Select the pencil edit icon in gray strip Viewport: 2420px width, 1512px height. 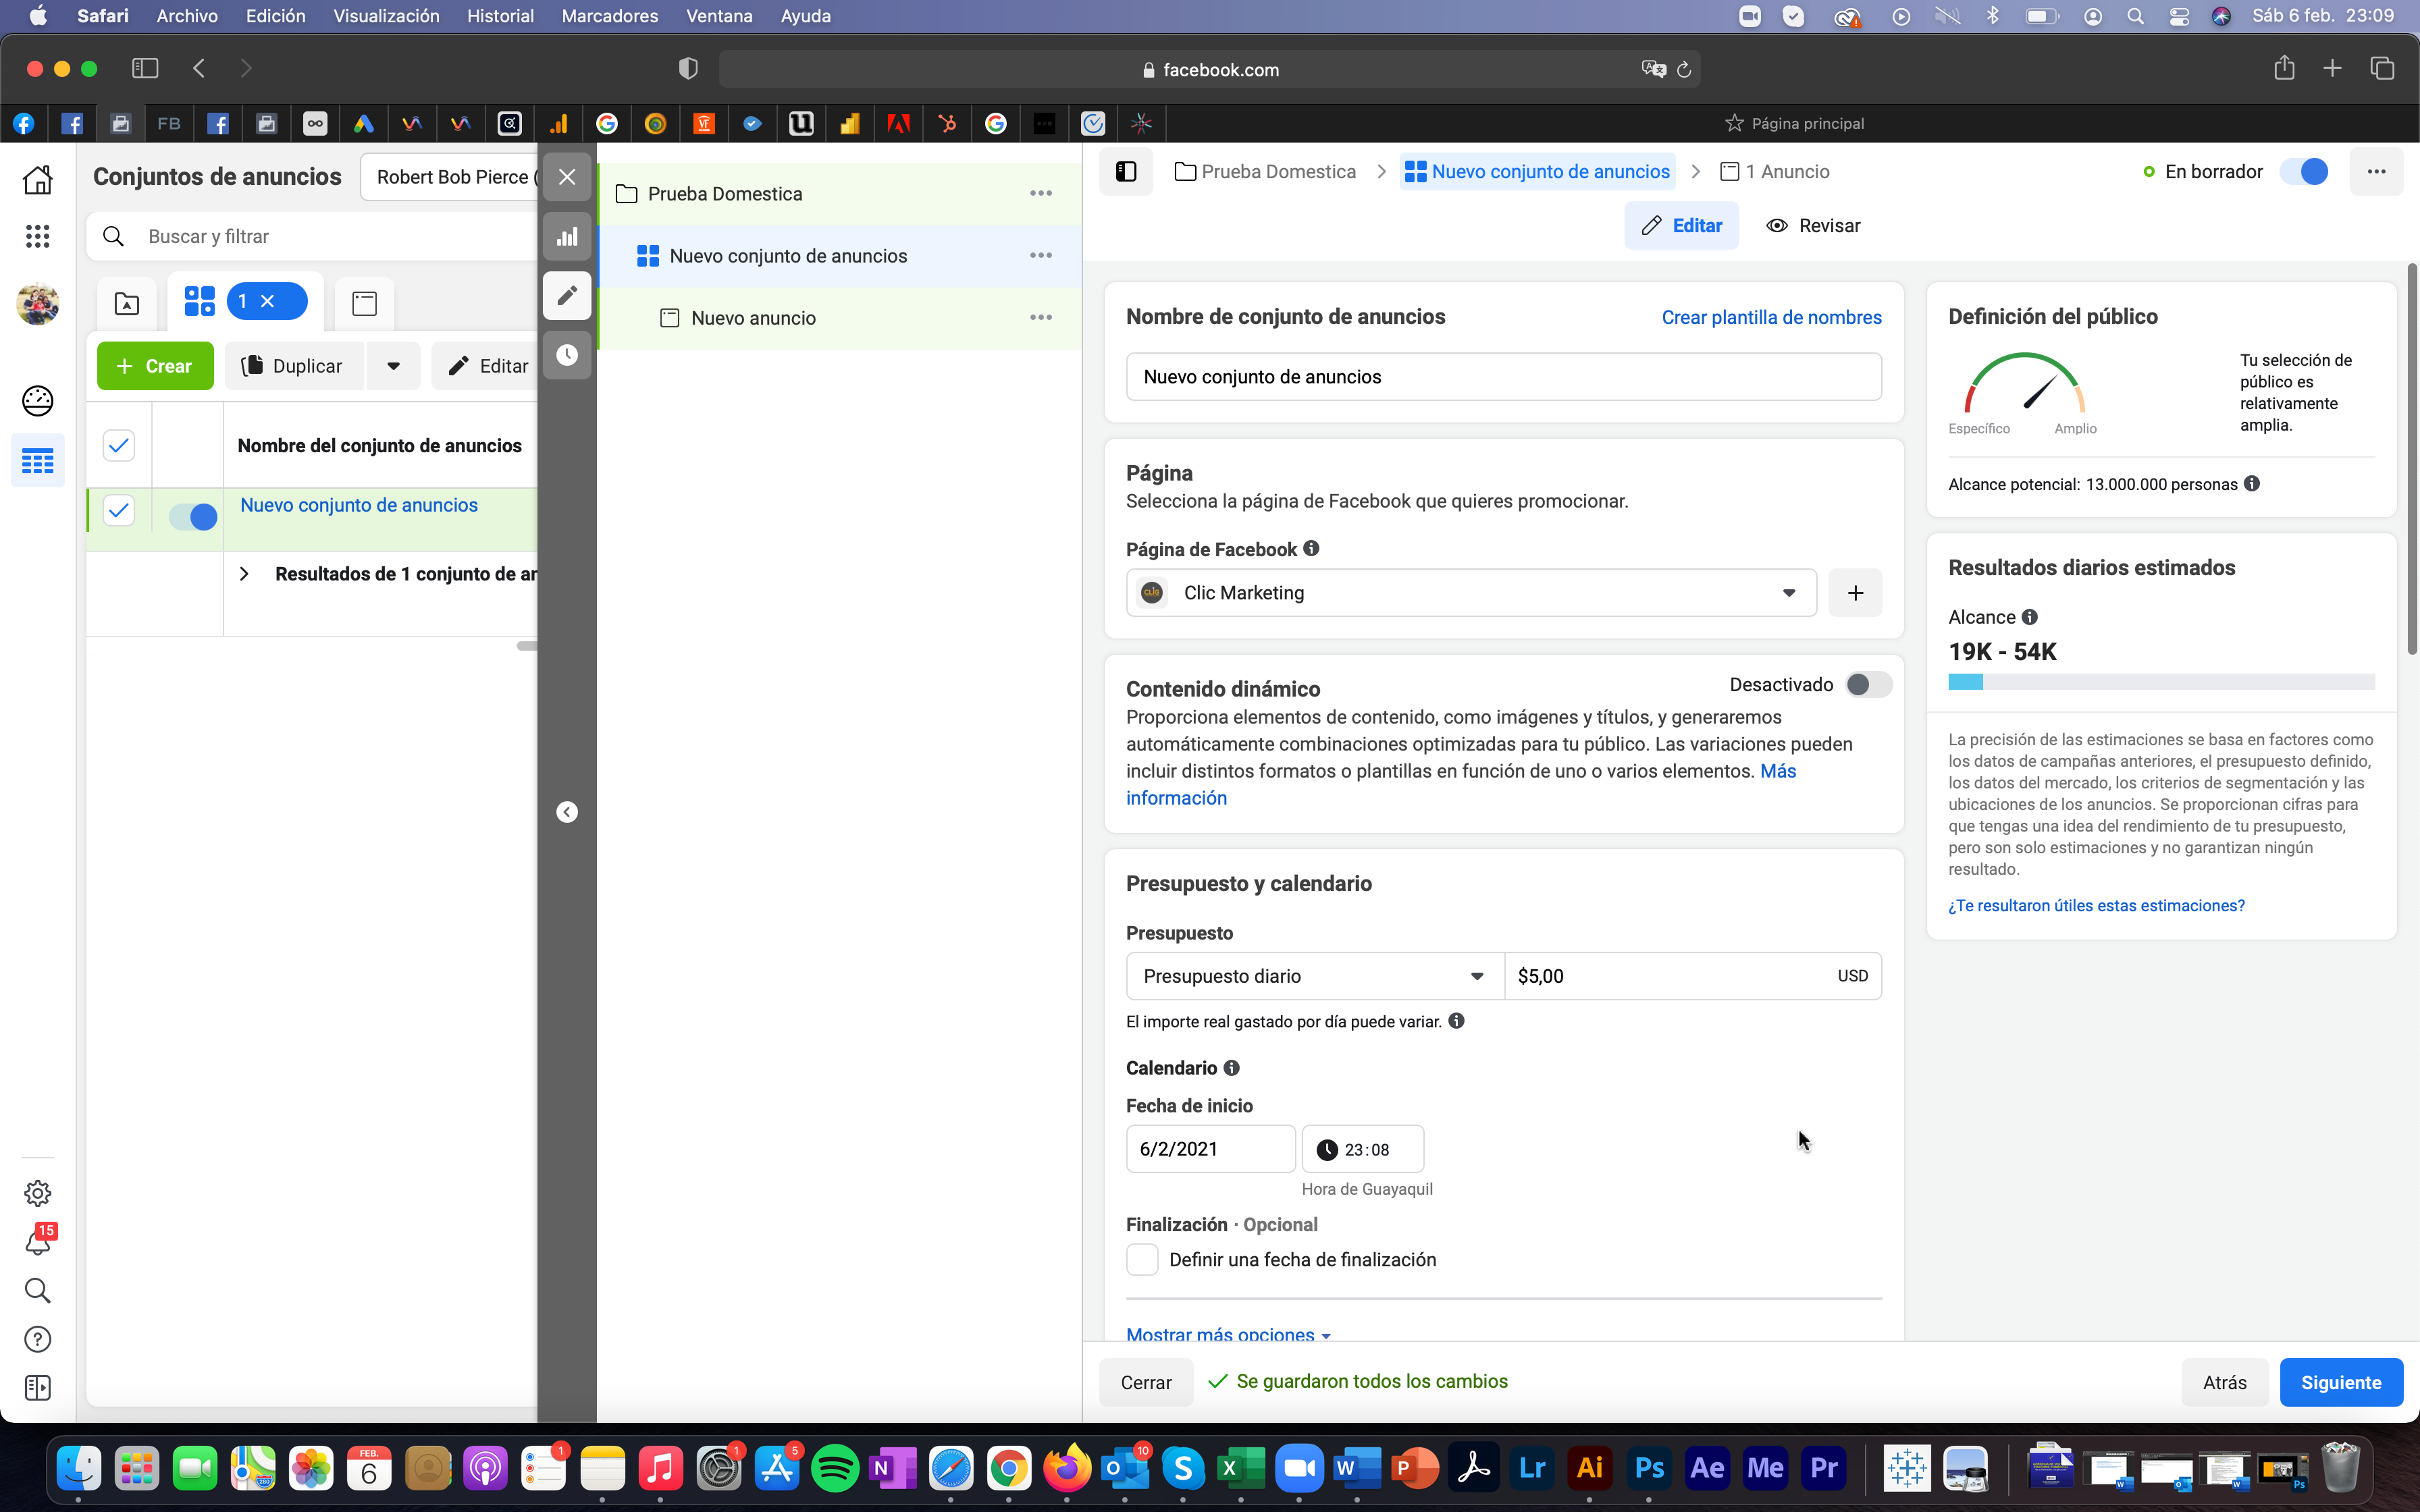[567, 296]
